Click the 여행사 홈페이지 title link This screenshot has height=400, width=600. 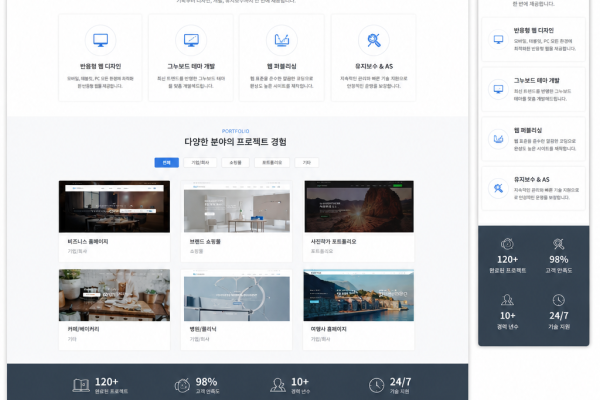click(x=328, y=329)
